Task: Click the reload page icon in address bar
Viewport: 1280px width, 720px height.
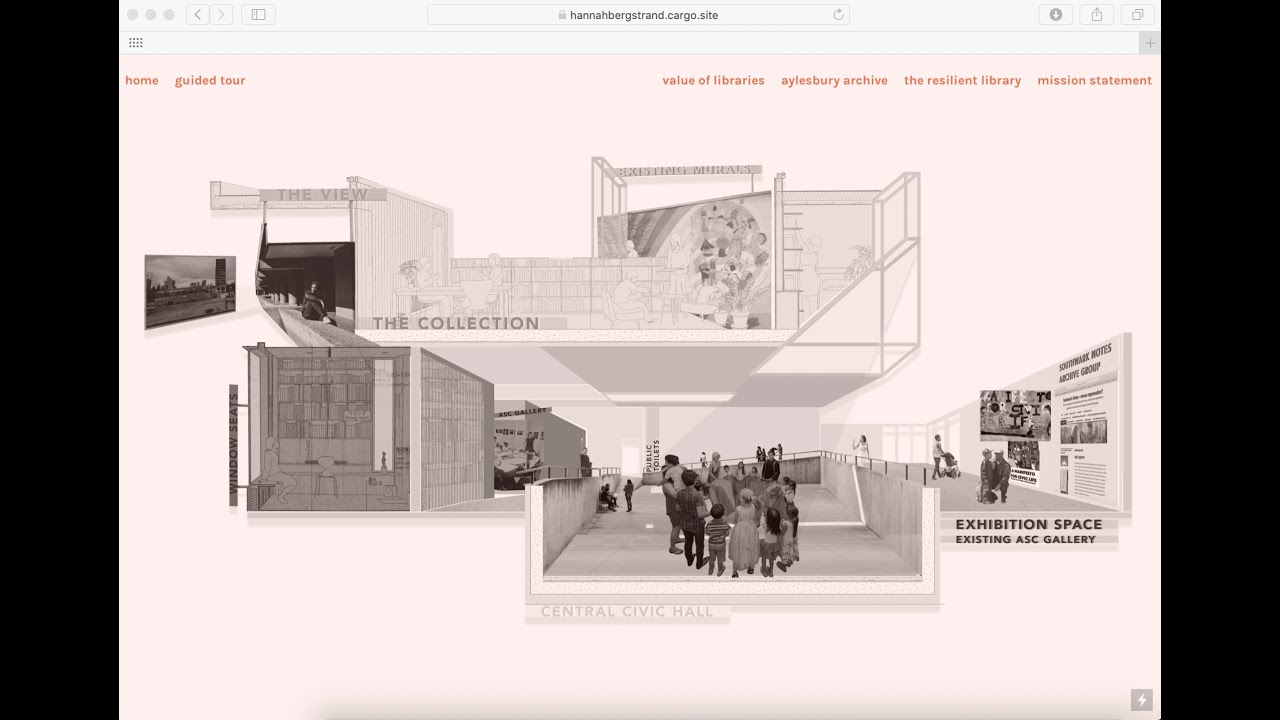Action: [x=838, y=14]
